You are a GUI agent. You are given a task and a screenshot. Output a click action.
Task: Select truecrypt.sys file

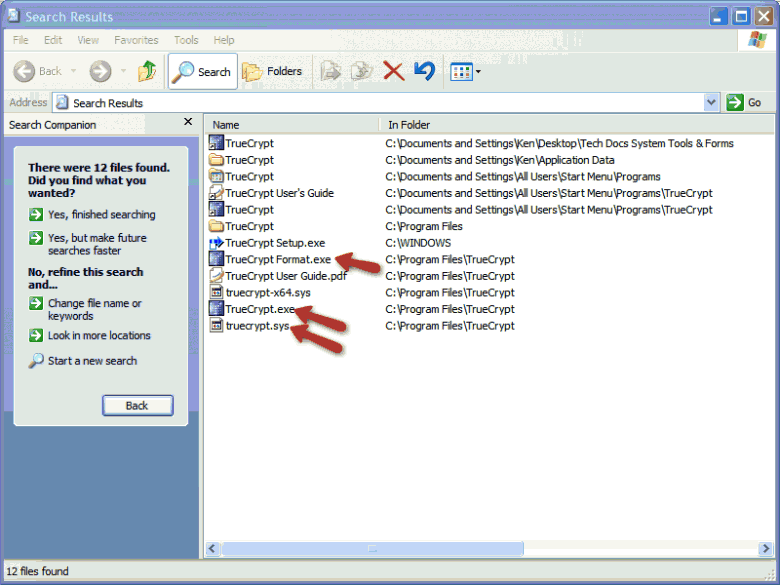coord(250,326)
